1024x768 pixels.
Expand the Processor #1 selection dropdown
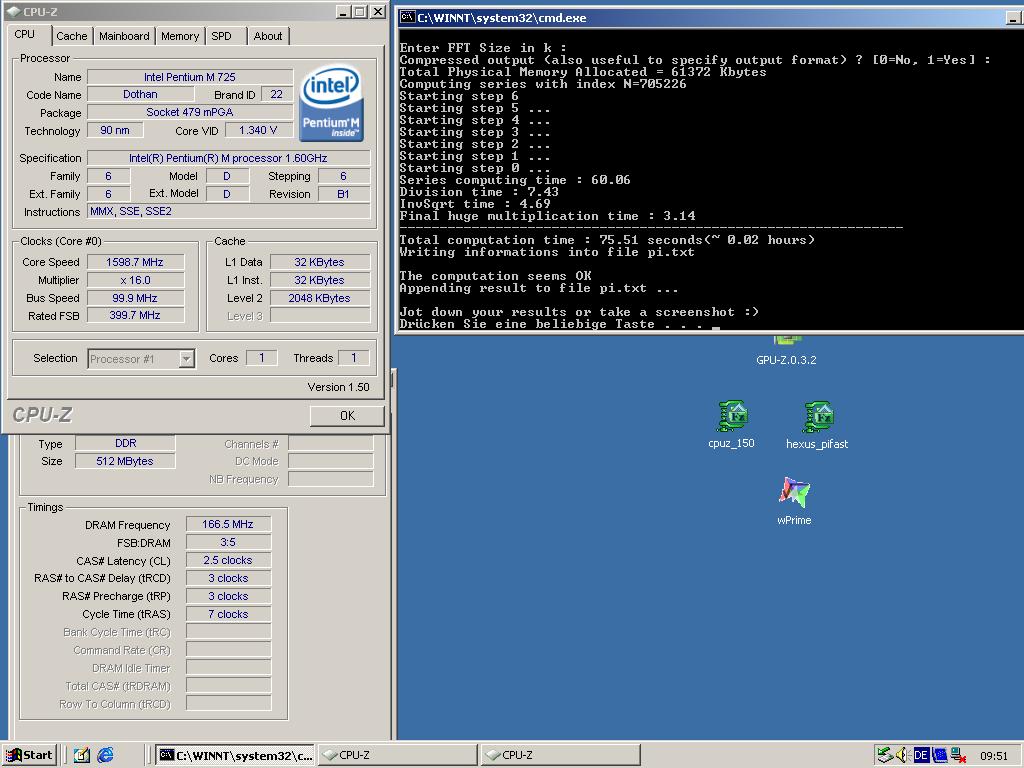187,359
